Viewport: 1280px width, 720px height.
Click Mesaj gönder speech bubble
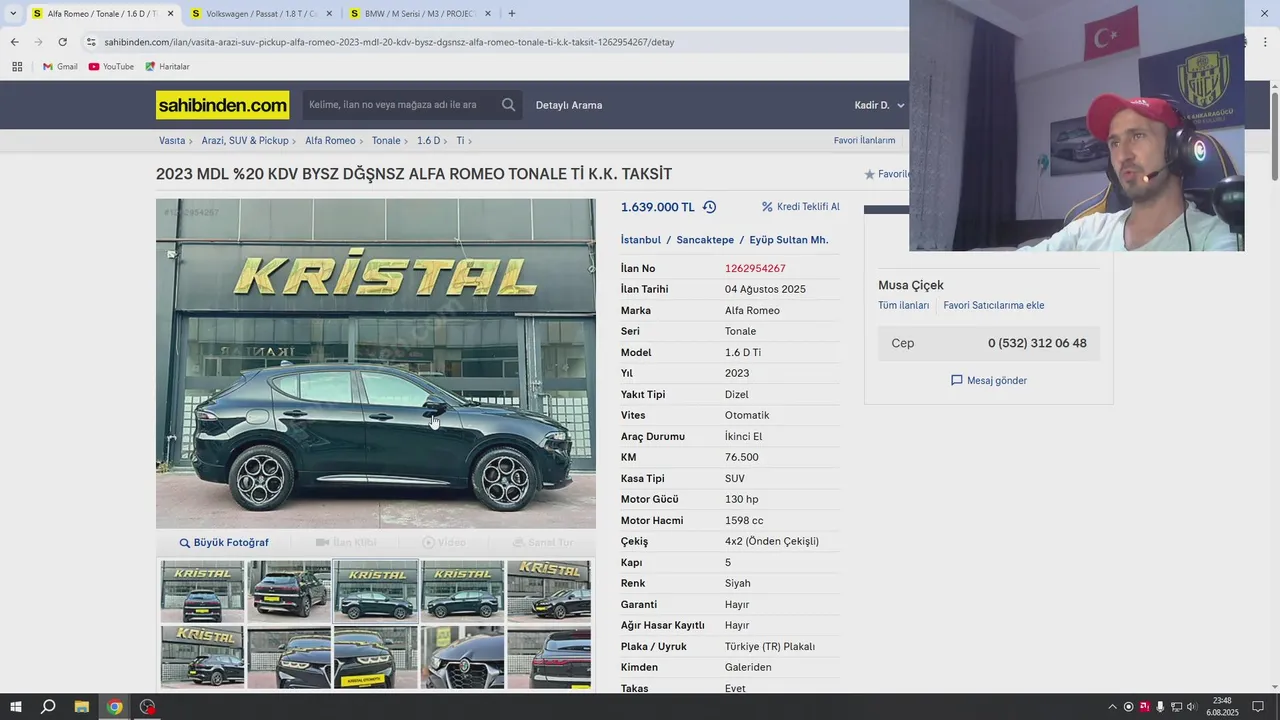[956, 381]
